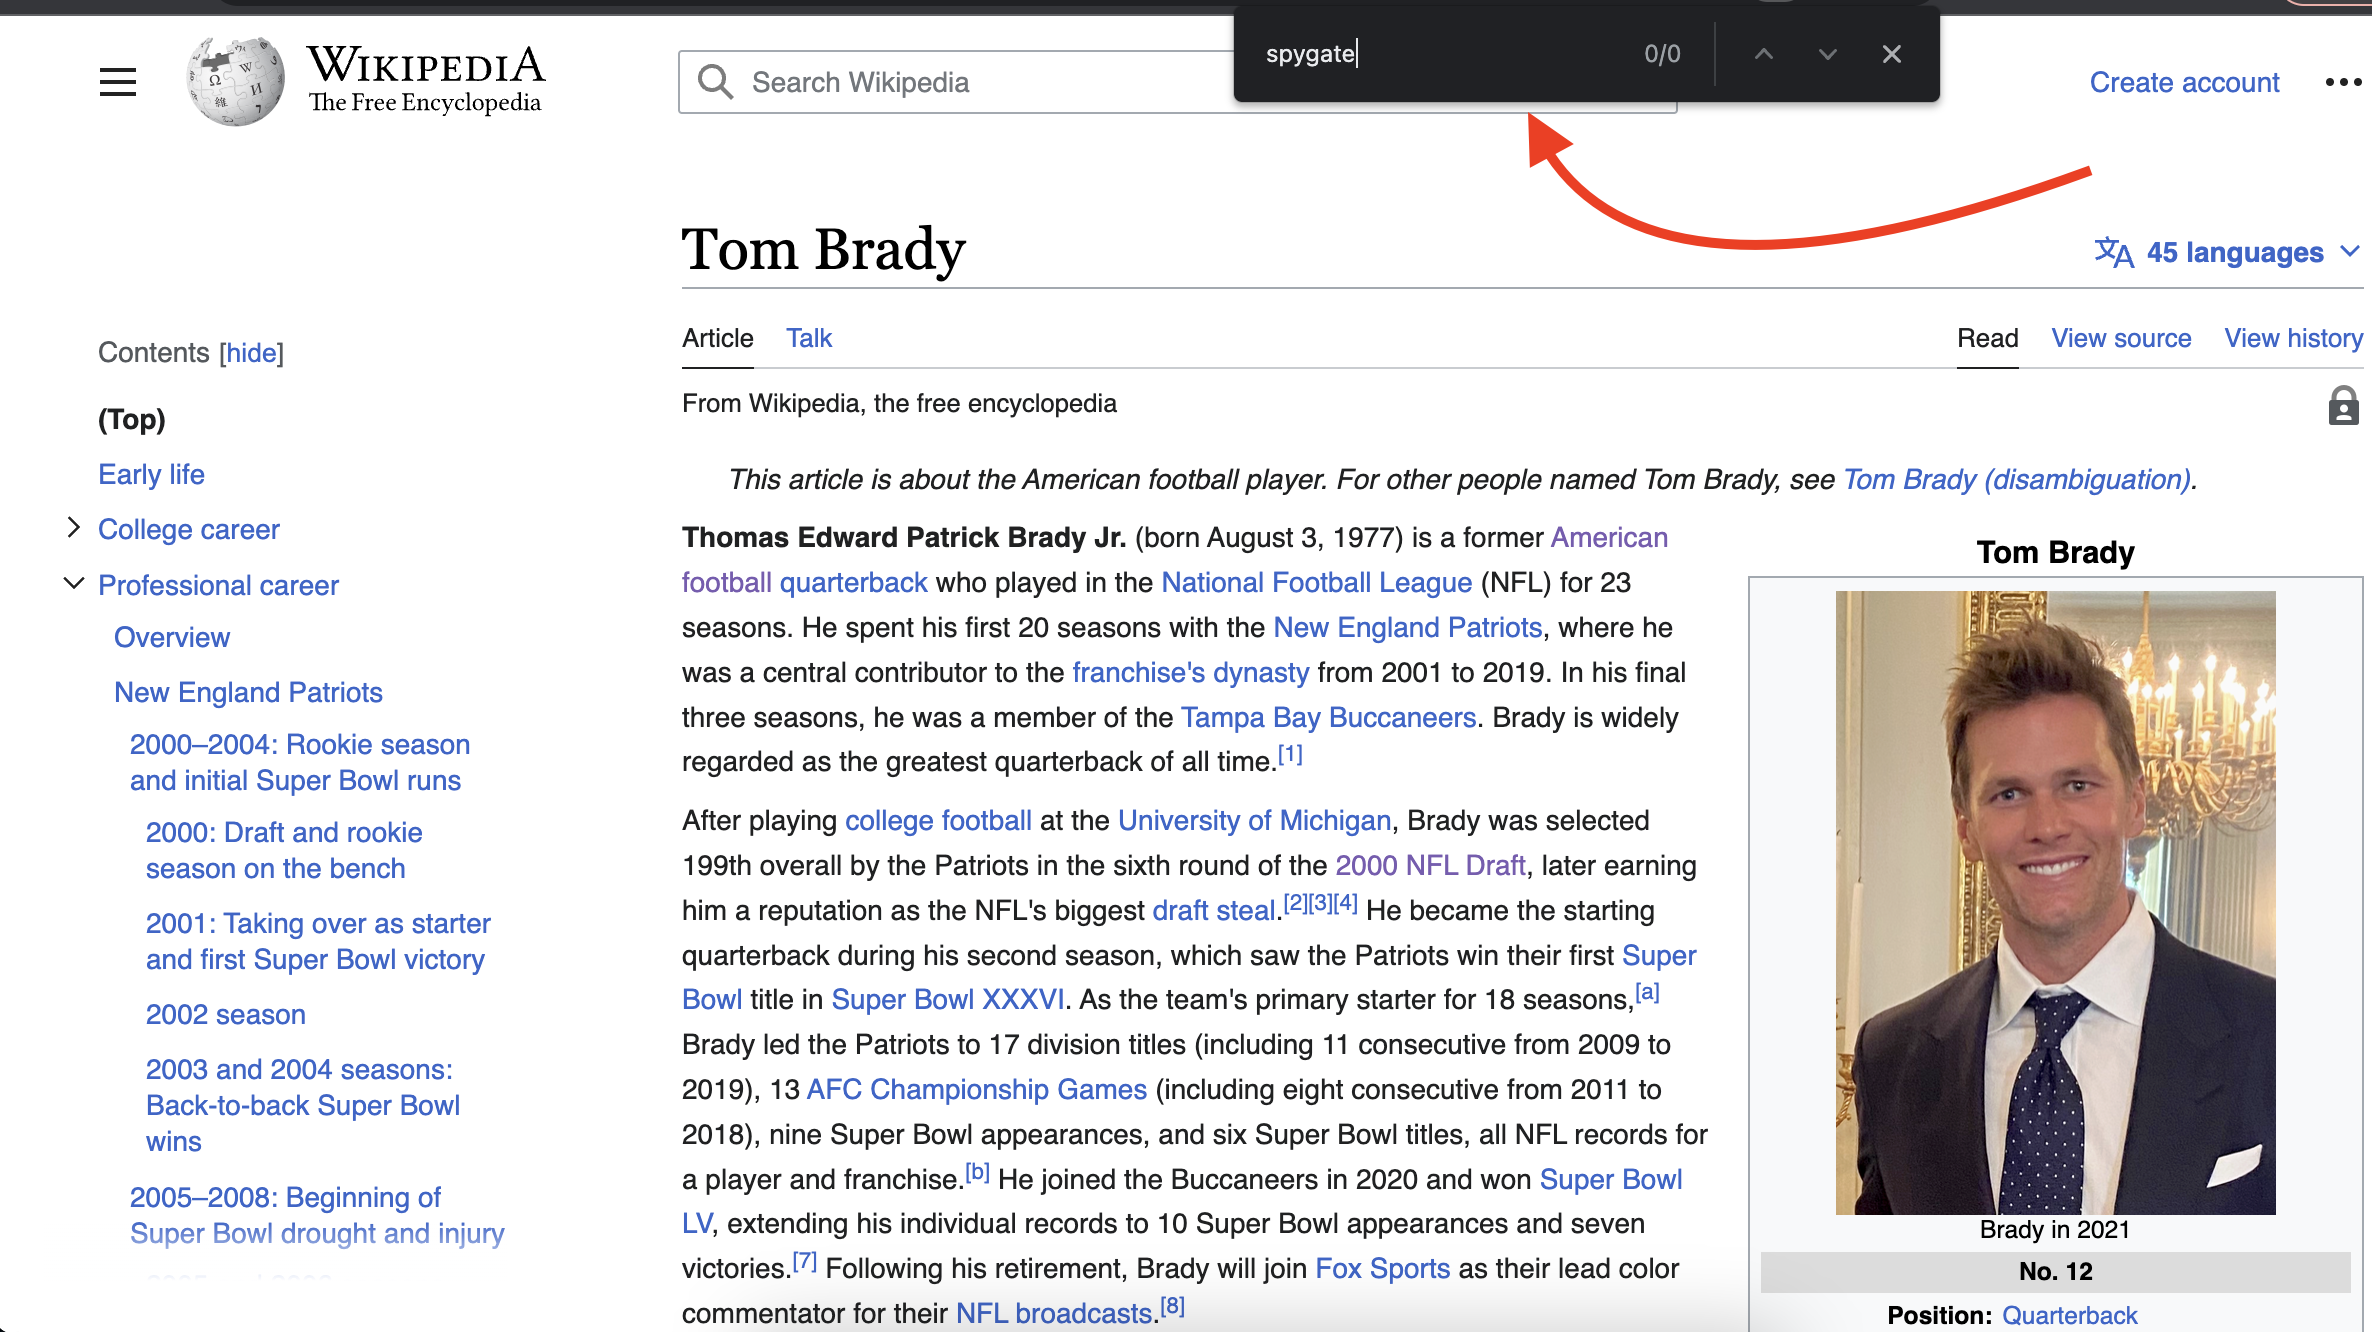
Task: Switch to the Talk tab
Action: tap(808, 338)
